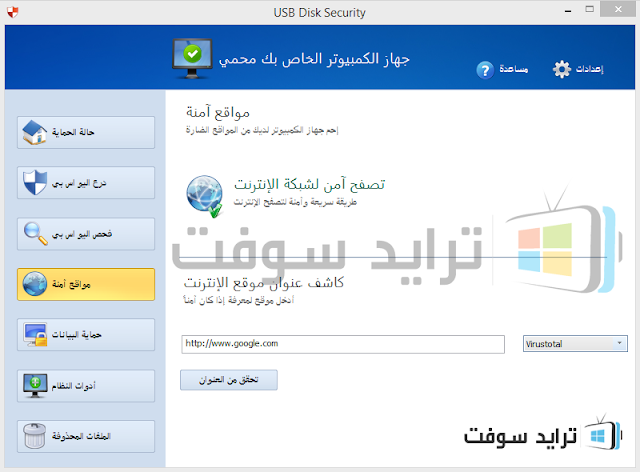Screen dimensions: 640x472
Task: Click the subtitle طريقة سريعة وآمنة لتصفح الإنترنت
Action: tap(295, 202)
